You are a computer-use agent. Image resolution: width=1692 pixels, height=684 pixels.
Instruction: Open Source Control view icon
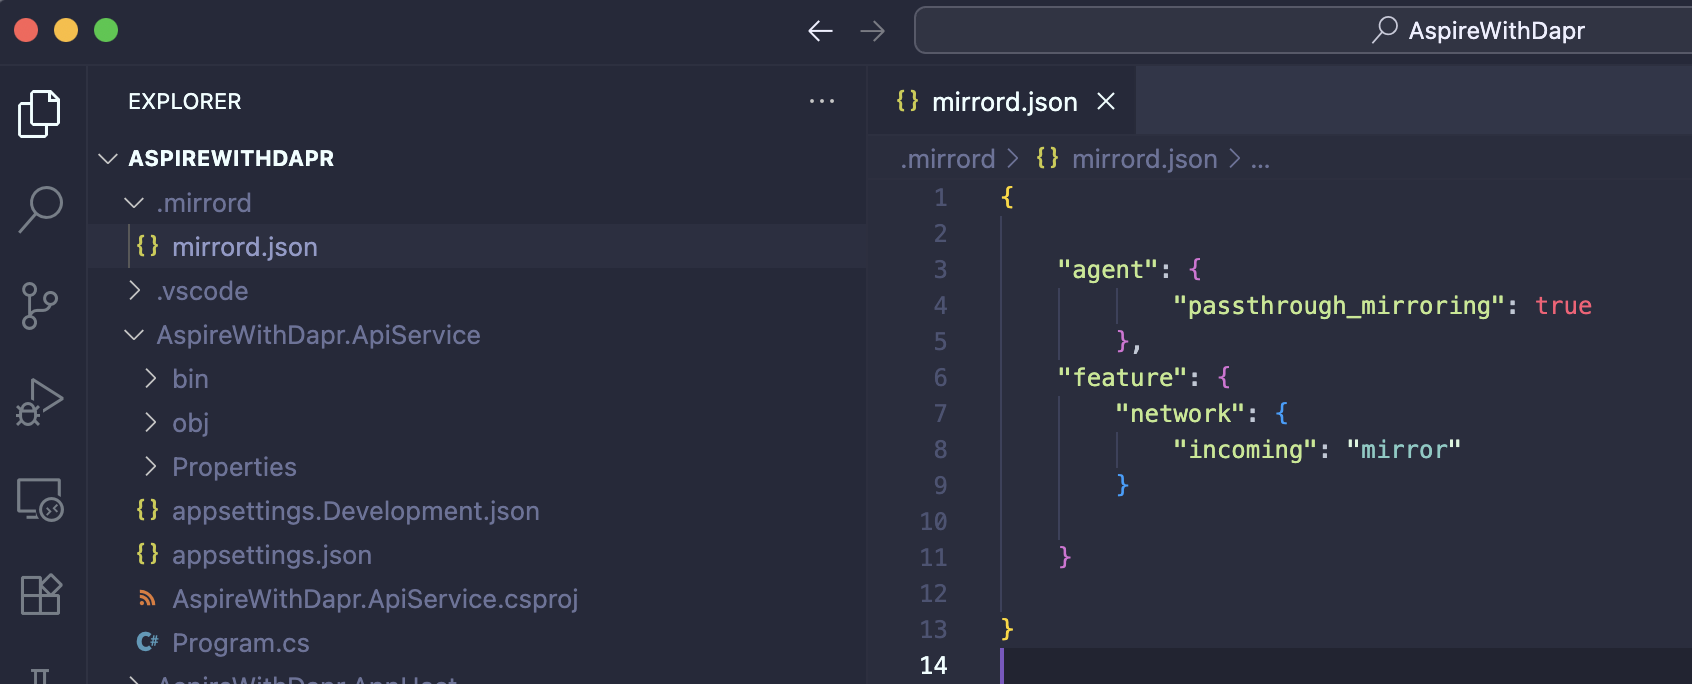[39, 306]
